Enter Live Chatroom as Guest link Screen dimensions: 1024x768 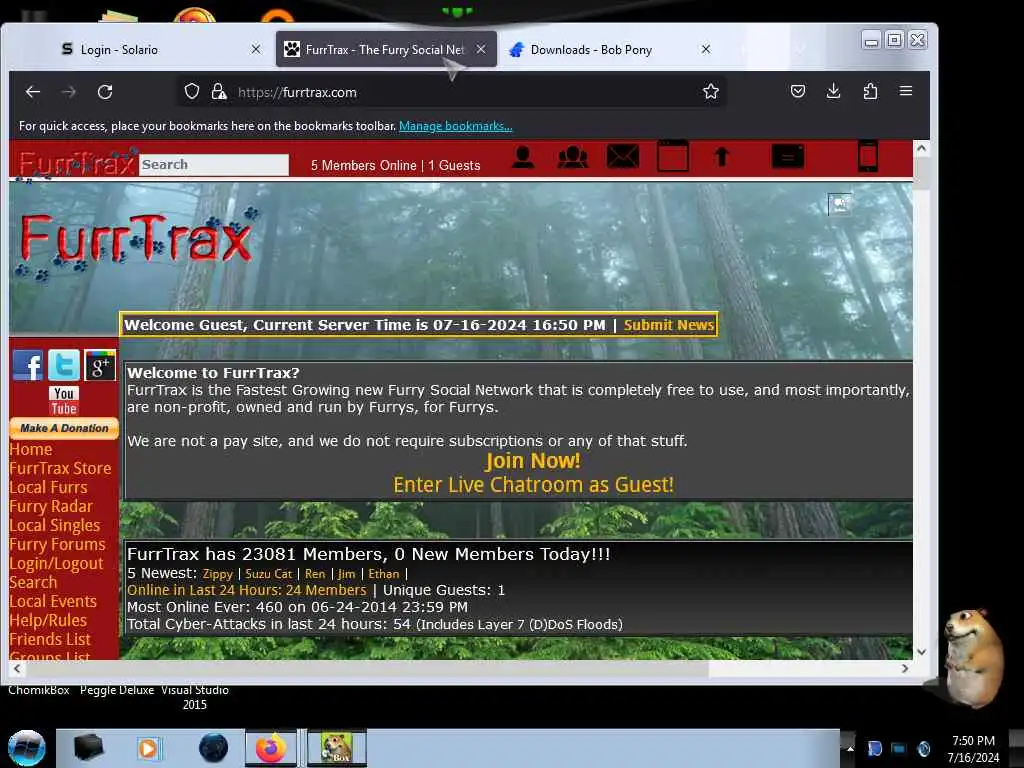[533, 485]
